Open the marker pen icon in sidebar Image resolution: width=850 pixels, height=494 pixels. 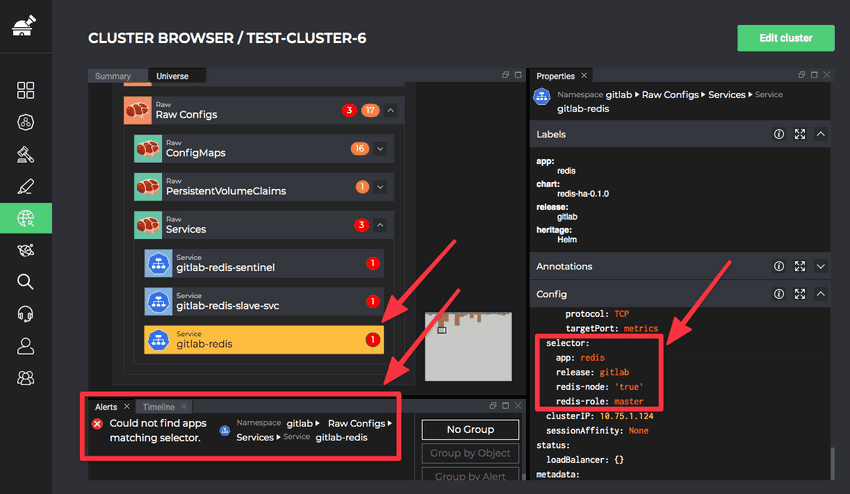pyautogui.click(x=25, y=187)
